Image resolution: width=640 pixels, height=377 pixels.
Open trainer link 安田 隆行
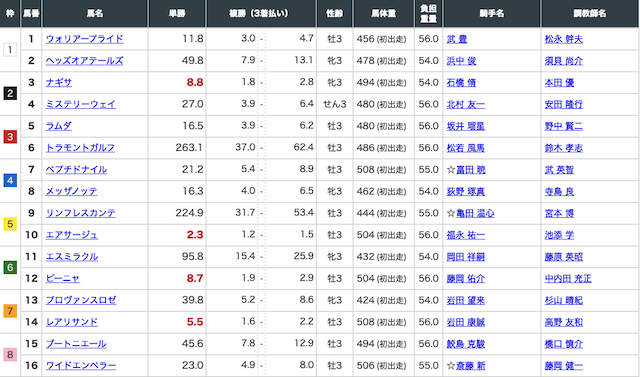click(564, 104)
